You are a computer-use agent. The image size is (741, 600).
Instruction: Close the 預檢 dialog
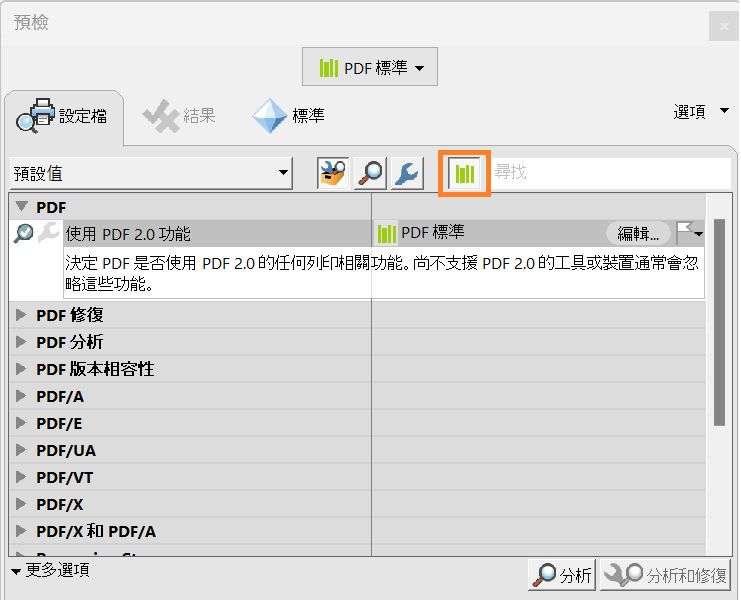(724, 26)
